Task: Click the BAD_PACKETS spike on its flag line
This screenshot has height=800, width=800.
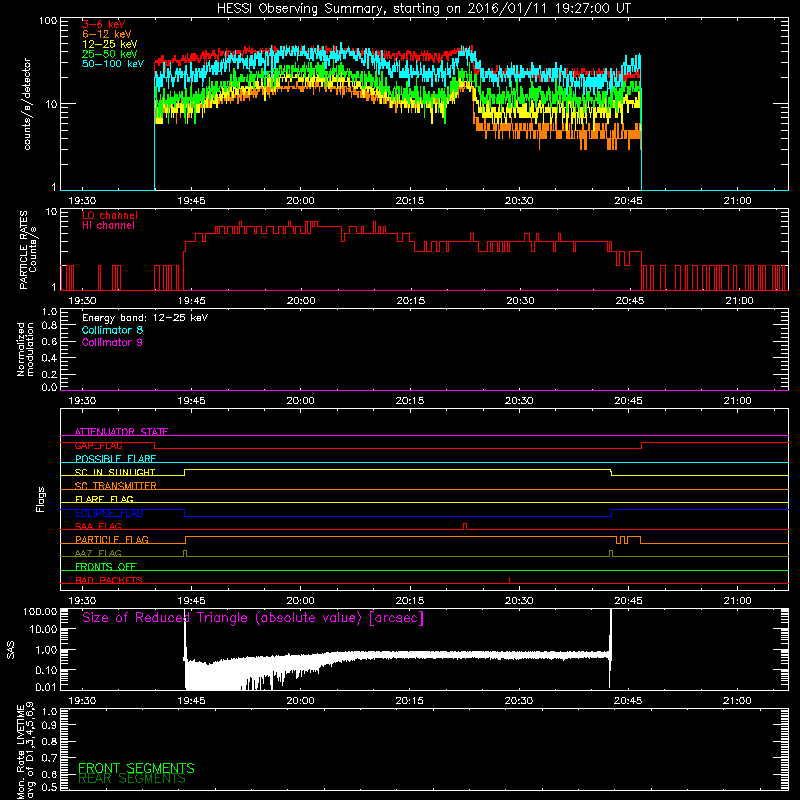Action: click(509, 580)
